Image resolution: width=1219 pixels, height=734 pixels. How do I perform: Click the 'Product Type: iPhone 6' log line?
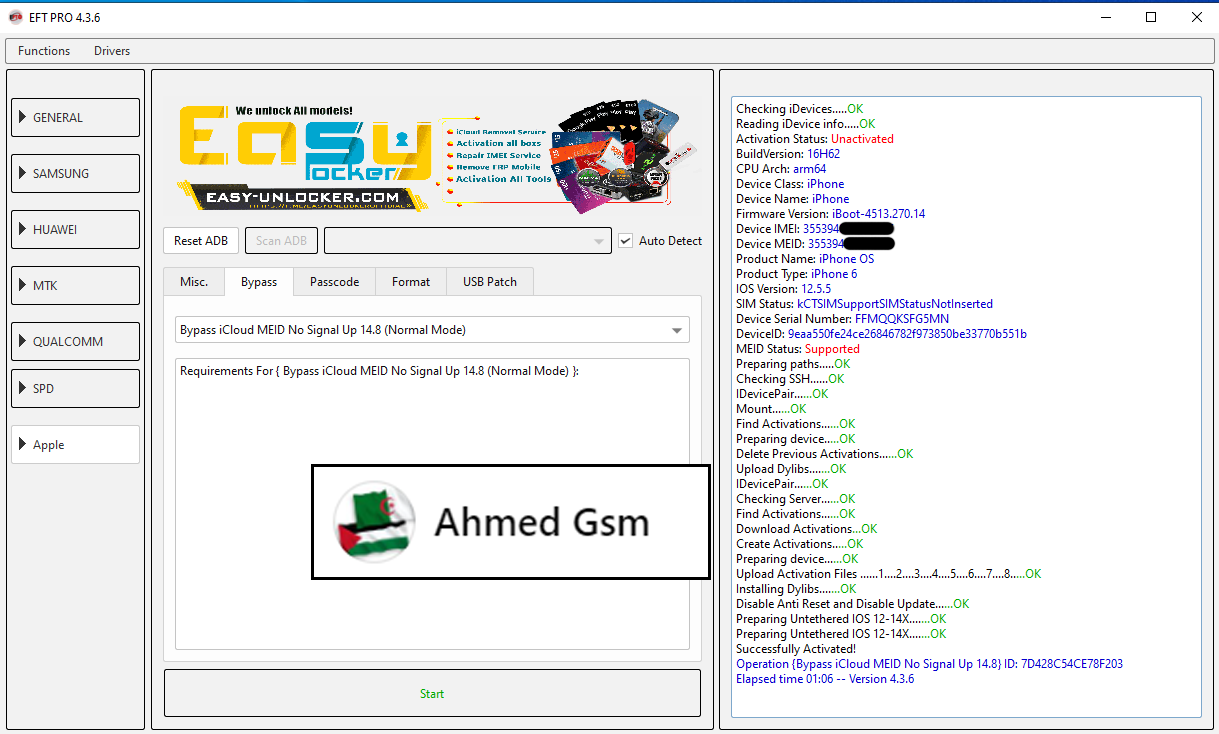coord(796,274)
